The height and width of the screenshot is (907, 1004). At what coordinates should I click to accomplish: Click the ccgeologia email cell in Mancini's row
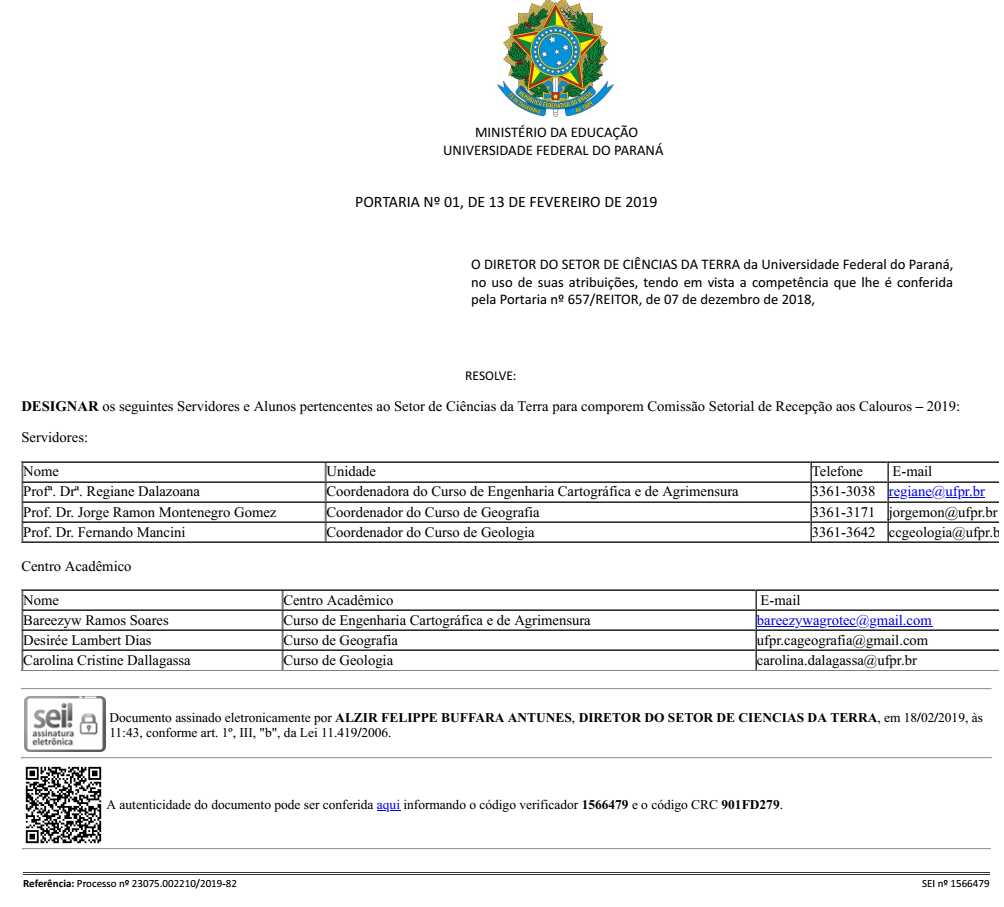943,533
